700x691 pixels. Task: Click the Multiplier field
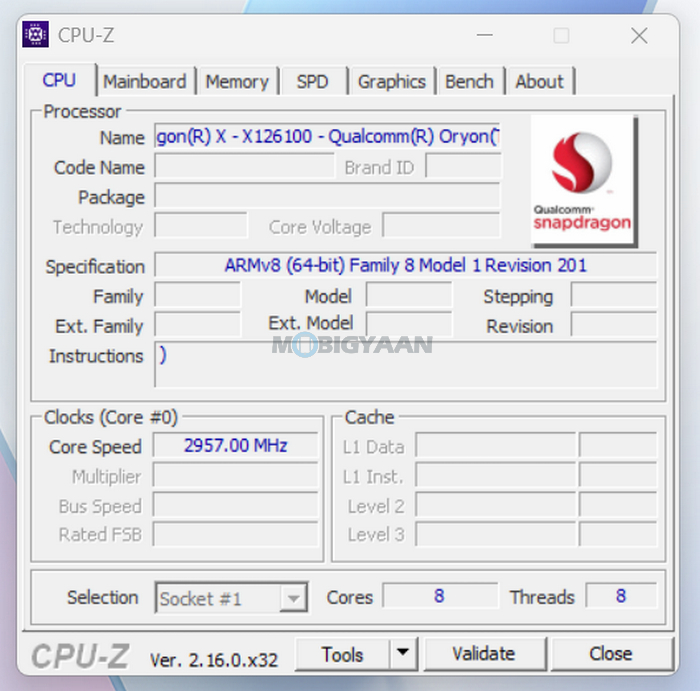pyautogui.click(x=235, y=475)
